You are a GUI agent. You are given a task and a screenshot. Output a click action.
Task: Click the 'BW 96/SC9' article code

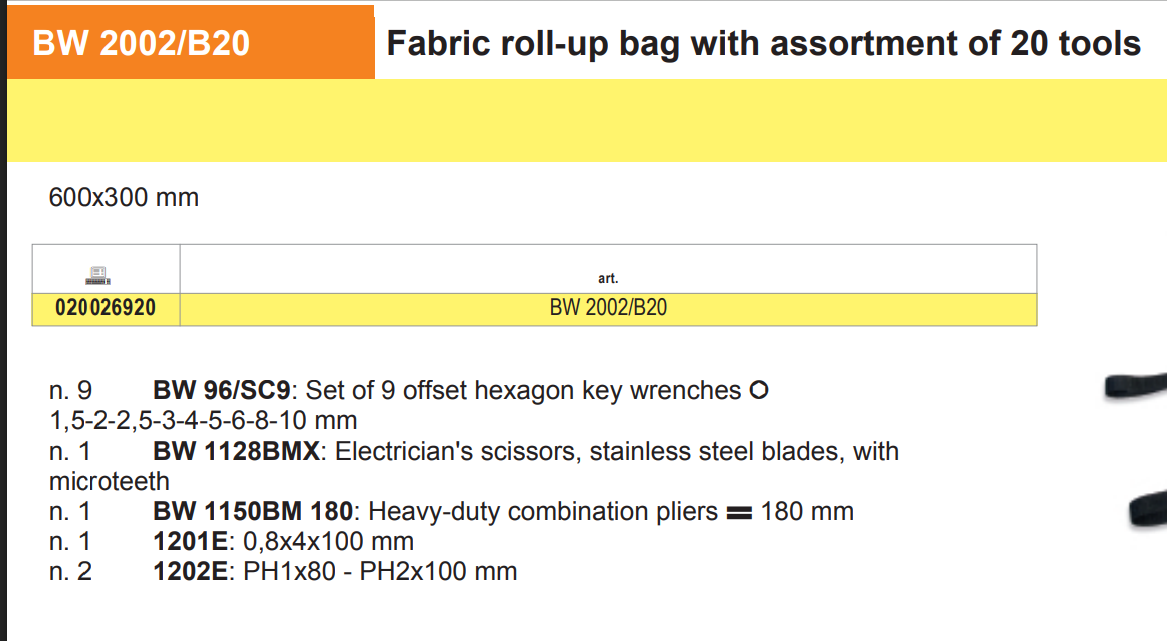pos(221,391)
